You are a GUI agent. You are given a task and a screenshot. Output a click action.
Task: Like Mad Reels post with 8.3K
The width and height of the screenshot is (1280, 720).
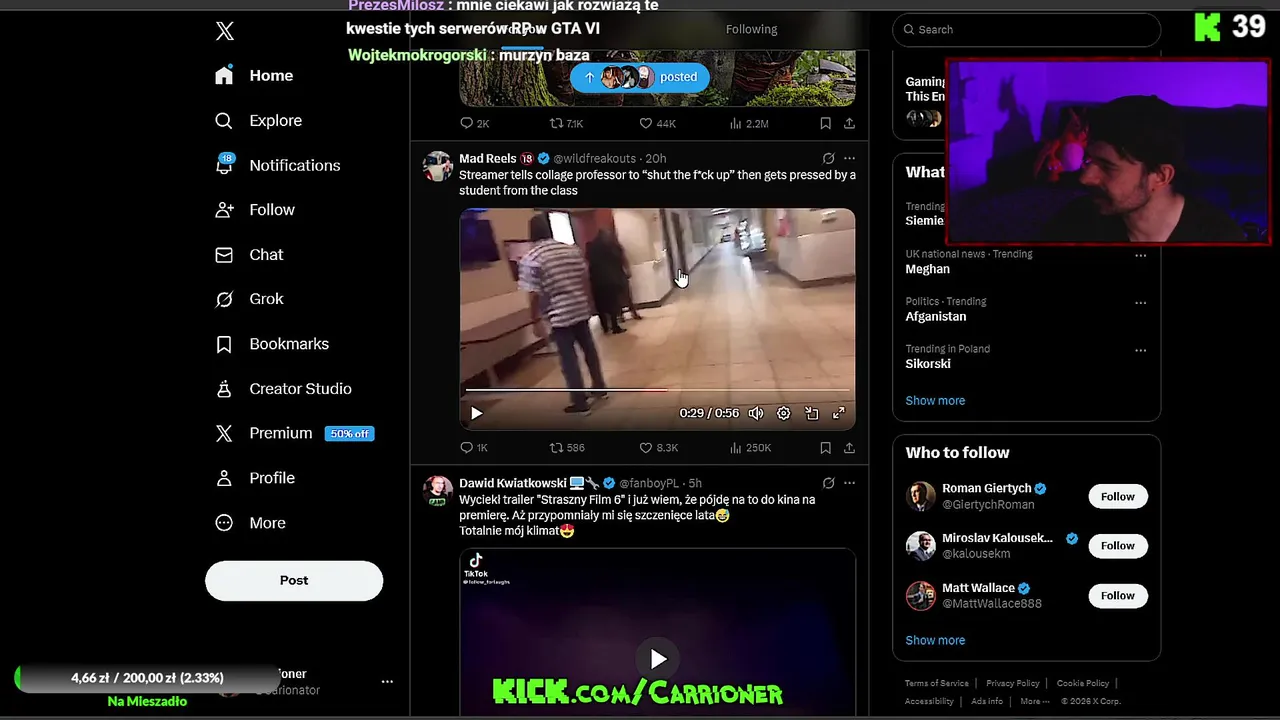[659, 448]
